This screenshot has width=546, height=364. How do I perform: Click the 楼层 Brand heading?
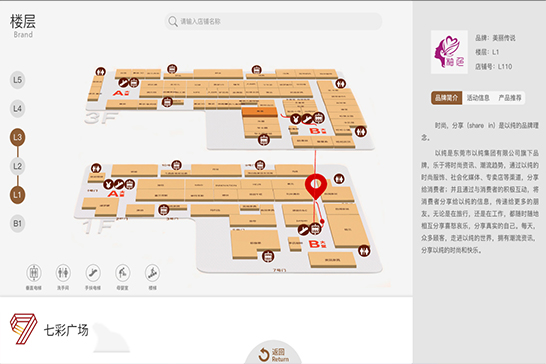23,26
